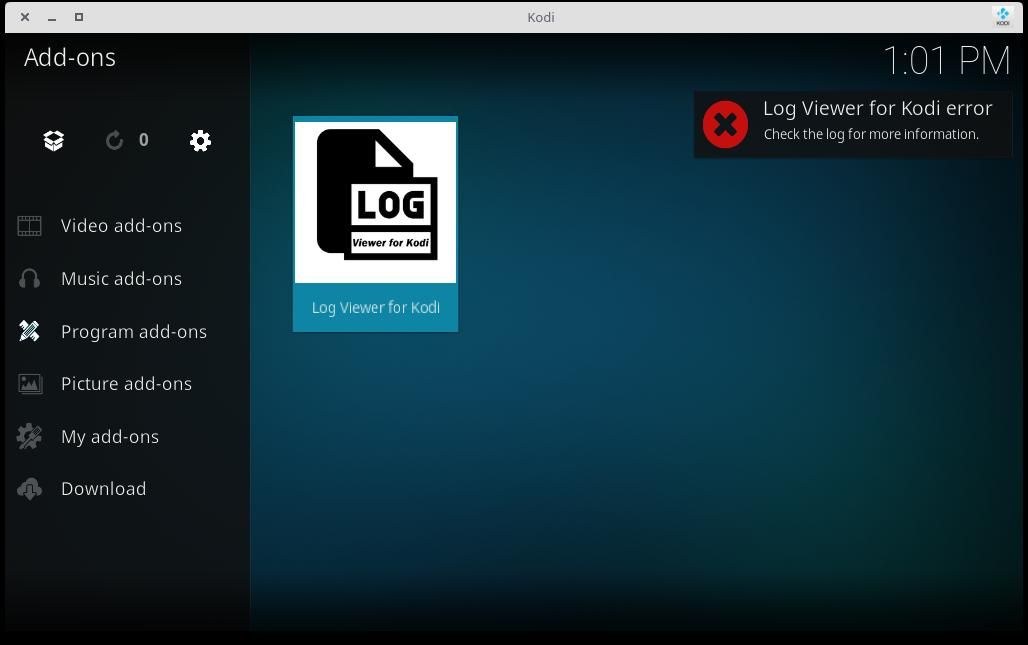
Task: Click the Download cloud icon in sidebar
Action: [29, 488]
